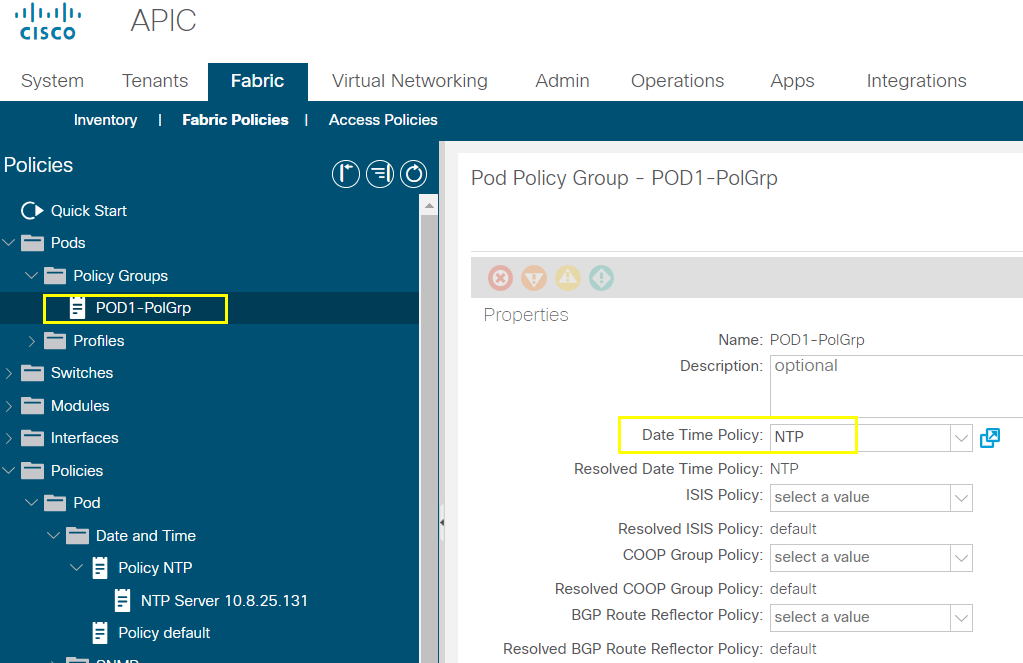Image resolution: width=1023 pixels, height=663 pixels.
Task: Expand the Profiles node
Action: click(x=31, y=341)
